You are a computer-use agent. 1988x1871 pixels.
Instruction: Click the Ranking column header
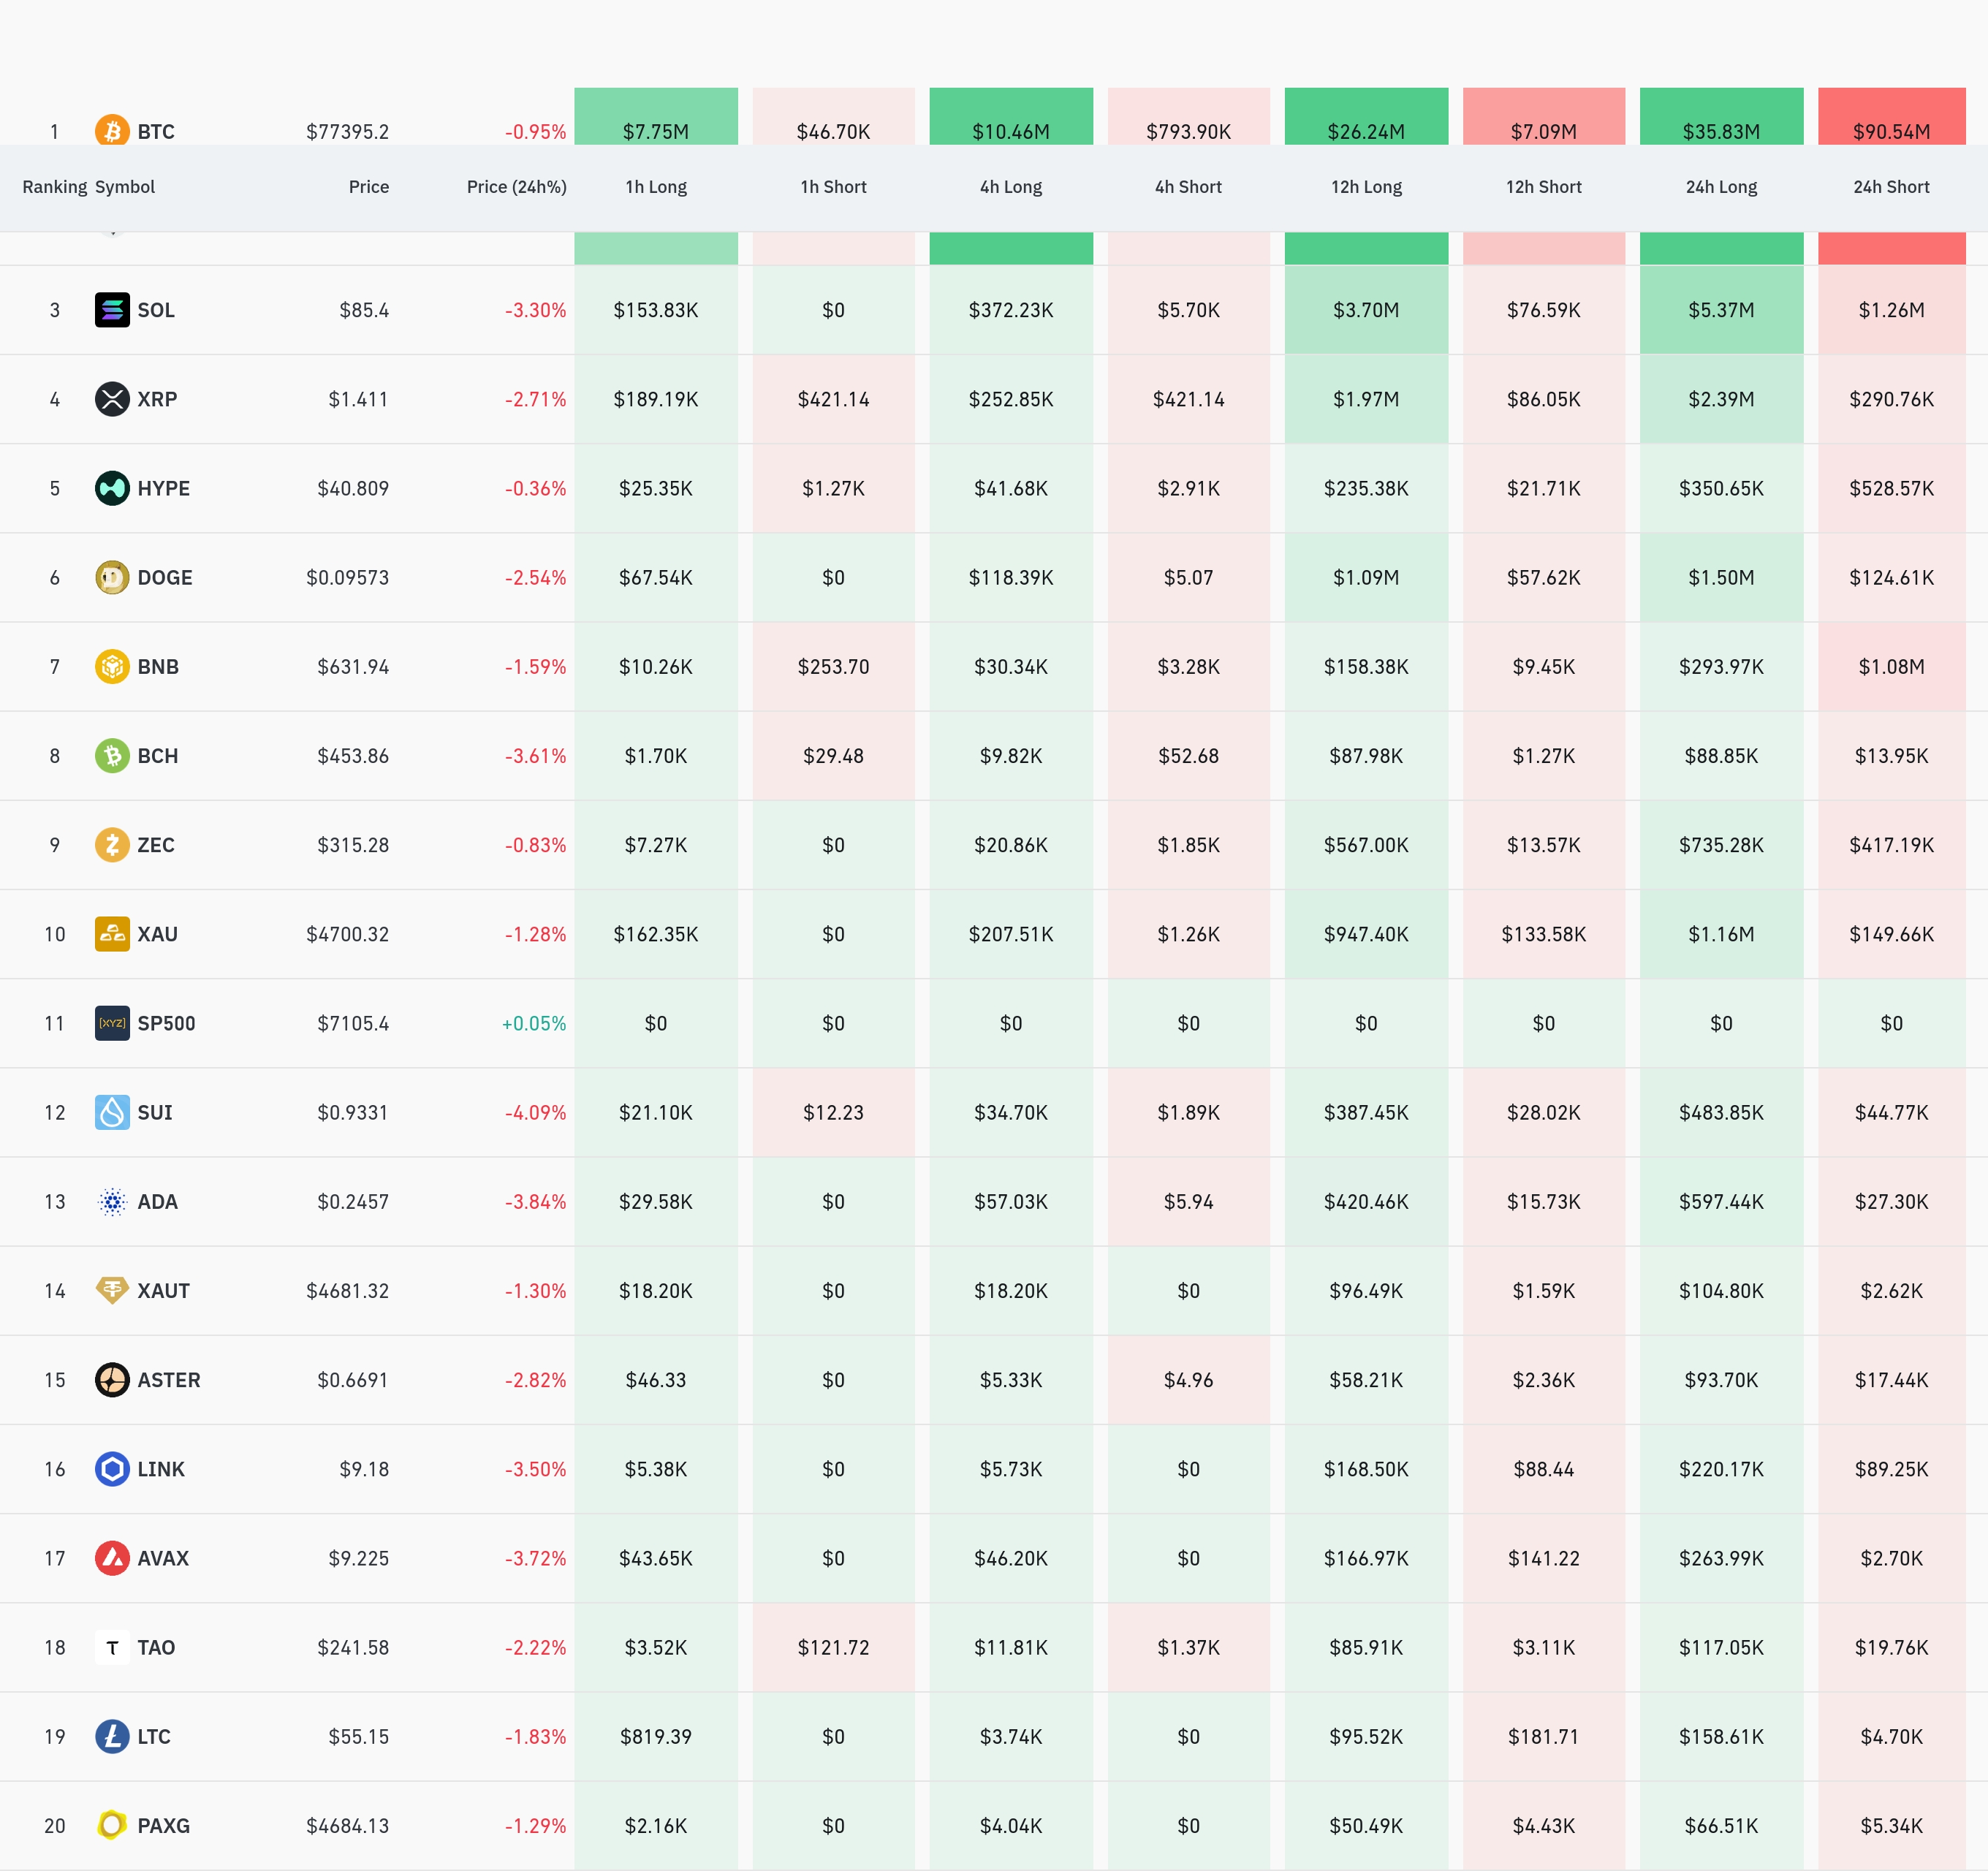54,187
